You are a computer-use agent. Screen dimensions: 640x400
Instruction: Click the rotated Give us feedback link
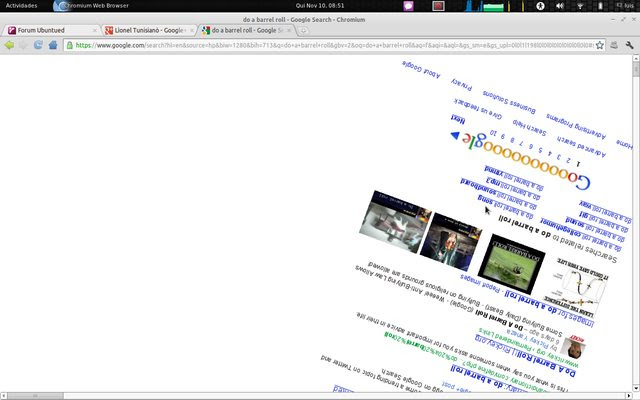coord(478,109)
